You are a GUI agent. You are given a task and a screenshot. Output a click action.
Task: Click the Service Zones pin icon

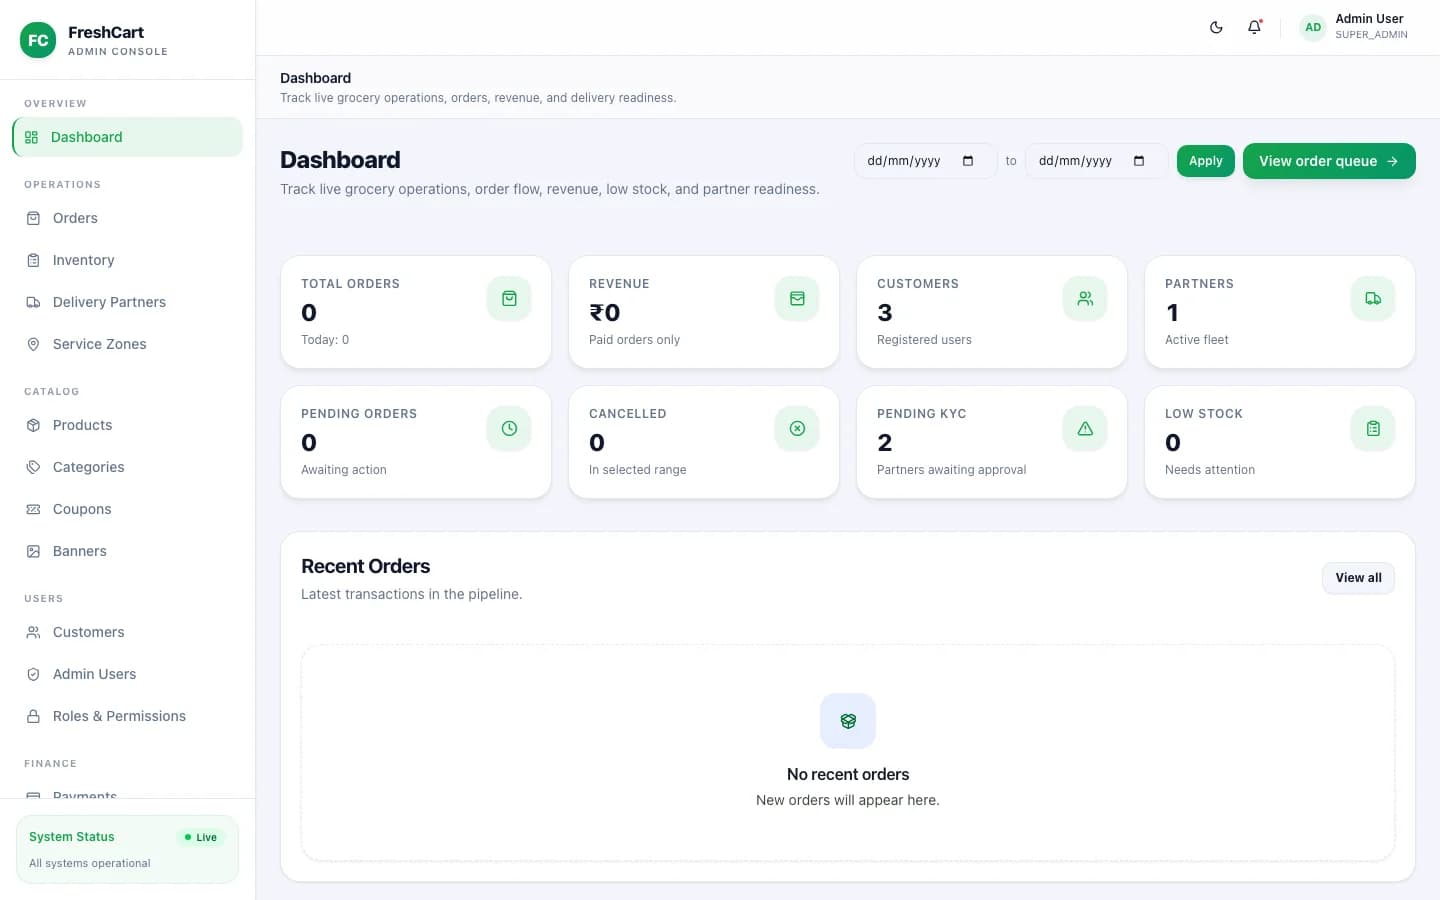(x=33, y=344)
